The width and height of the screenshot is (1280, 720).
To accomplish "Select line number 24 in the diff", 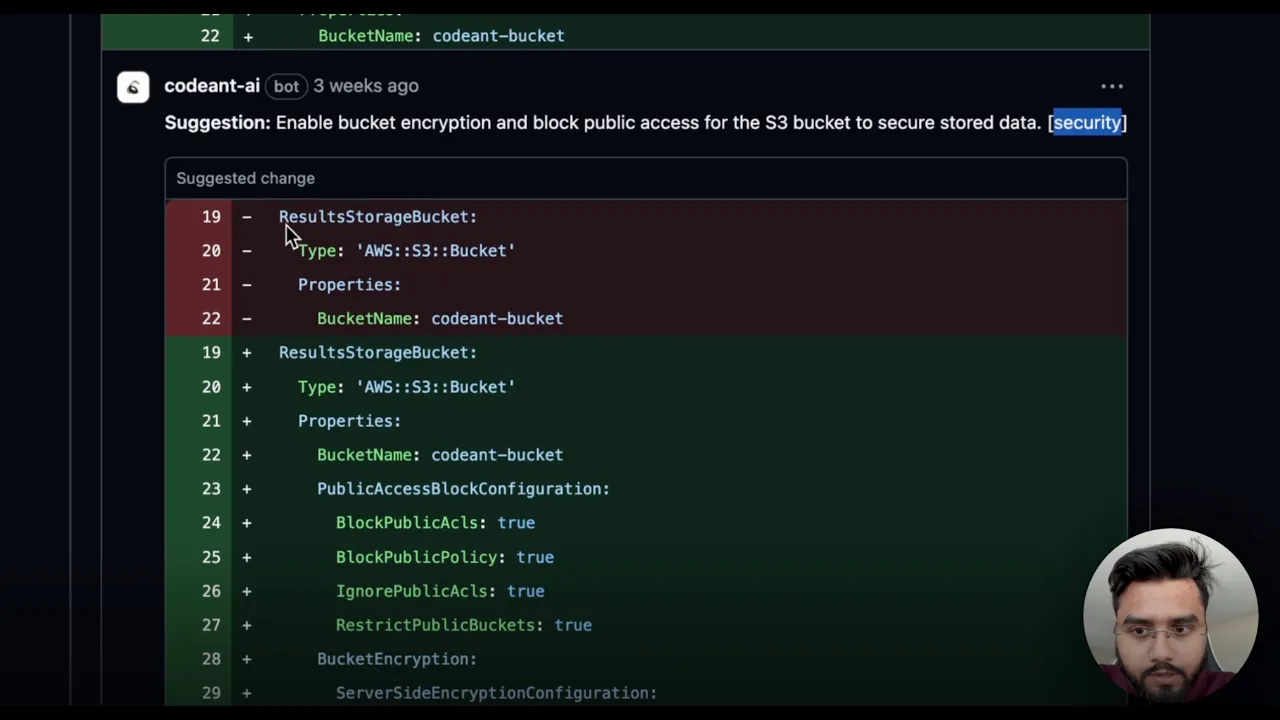I will point(211,523).
